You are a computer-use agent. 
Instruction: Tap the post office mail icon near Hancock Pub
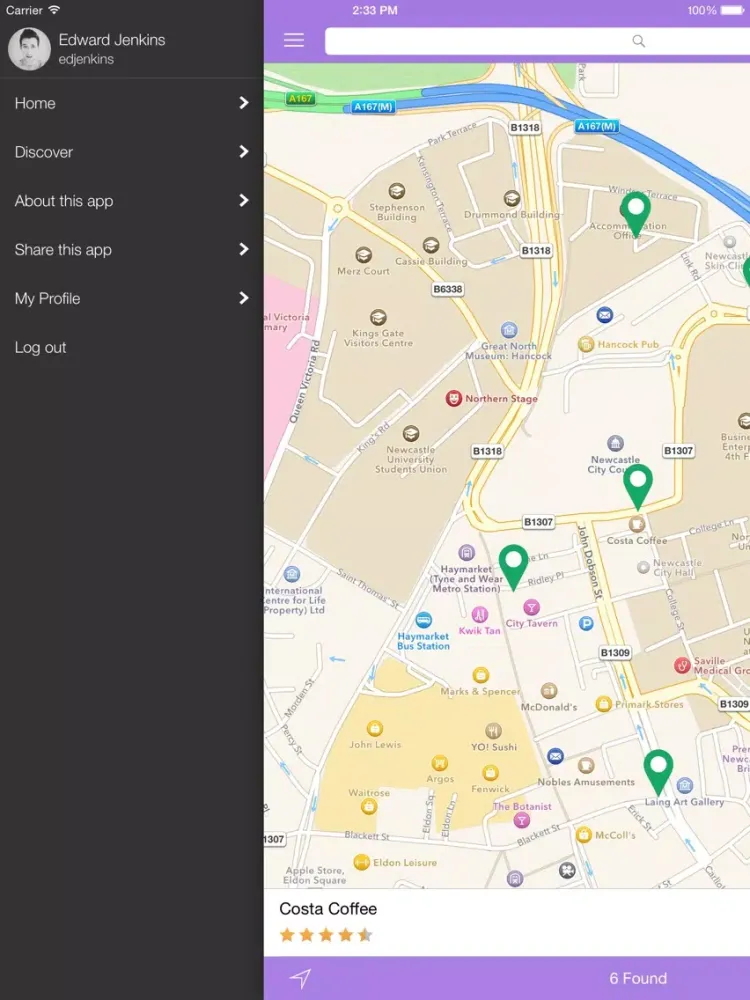(605, 314)
